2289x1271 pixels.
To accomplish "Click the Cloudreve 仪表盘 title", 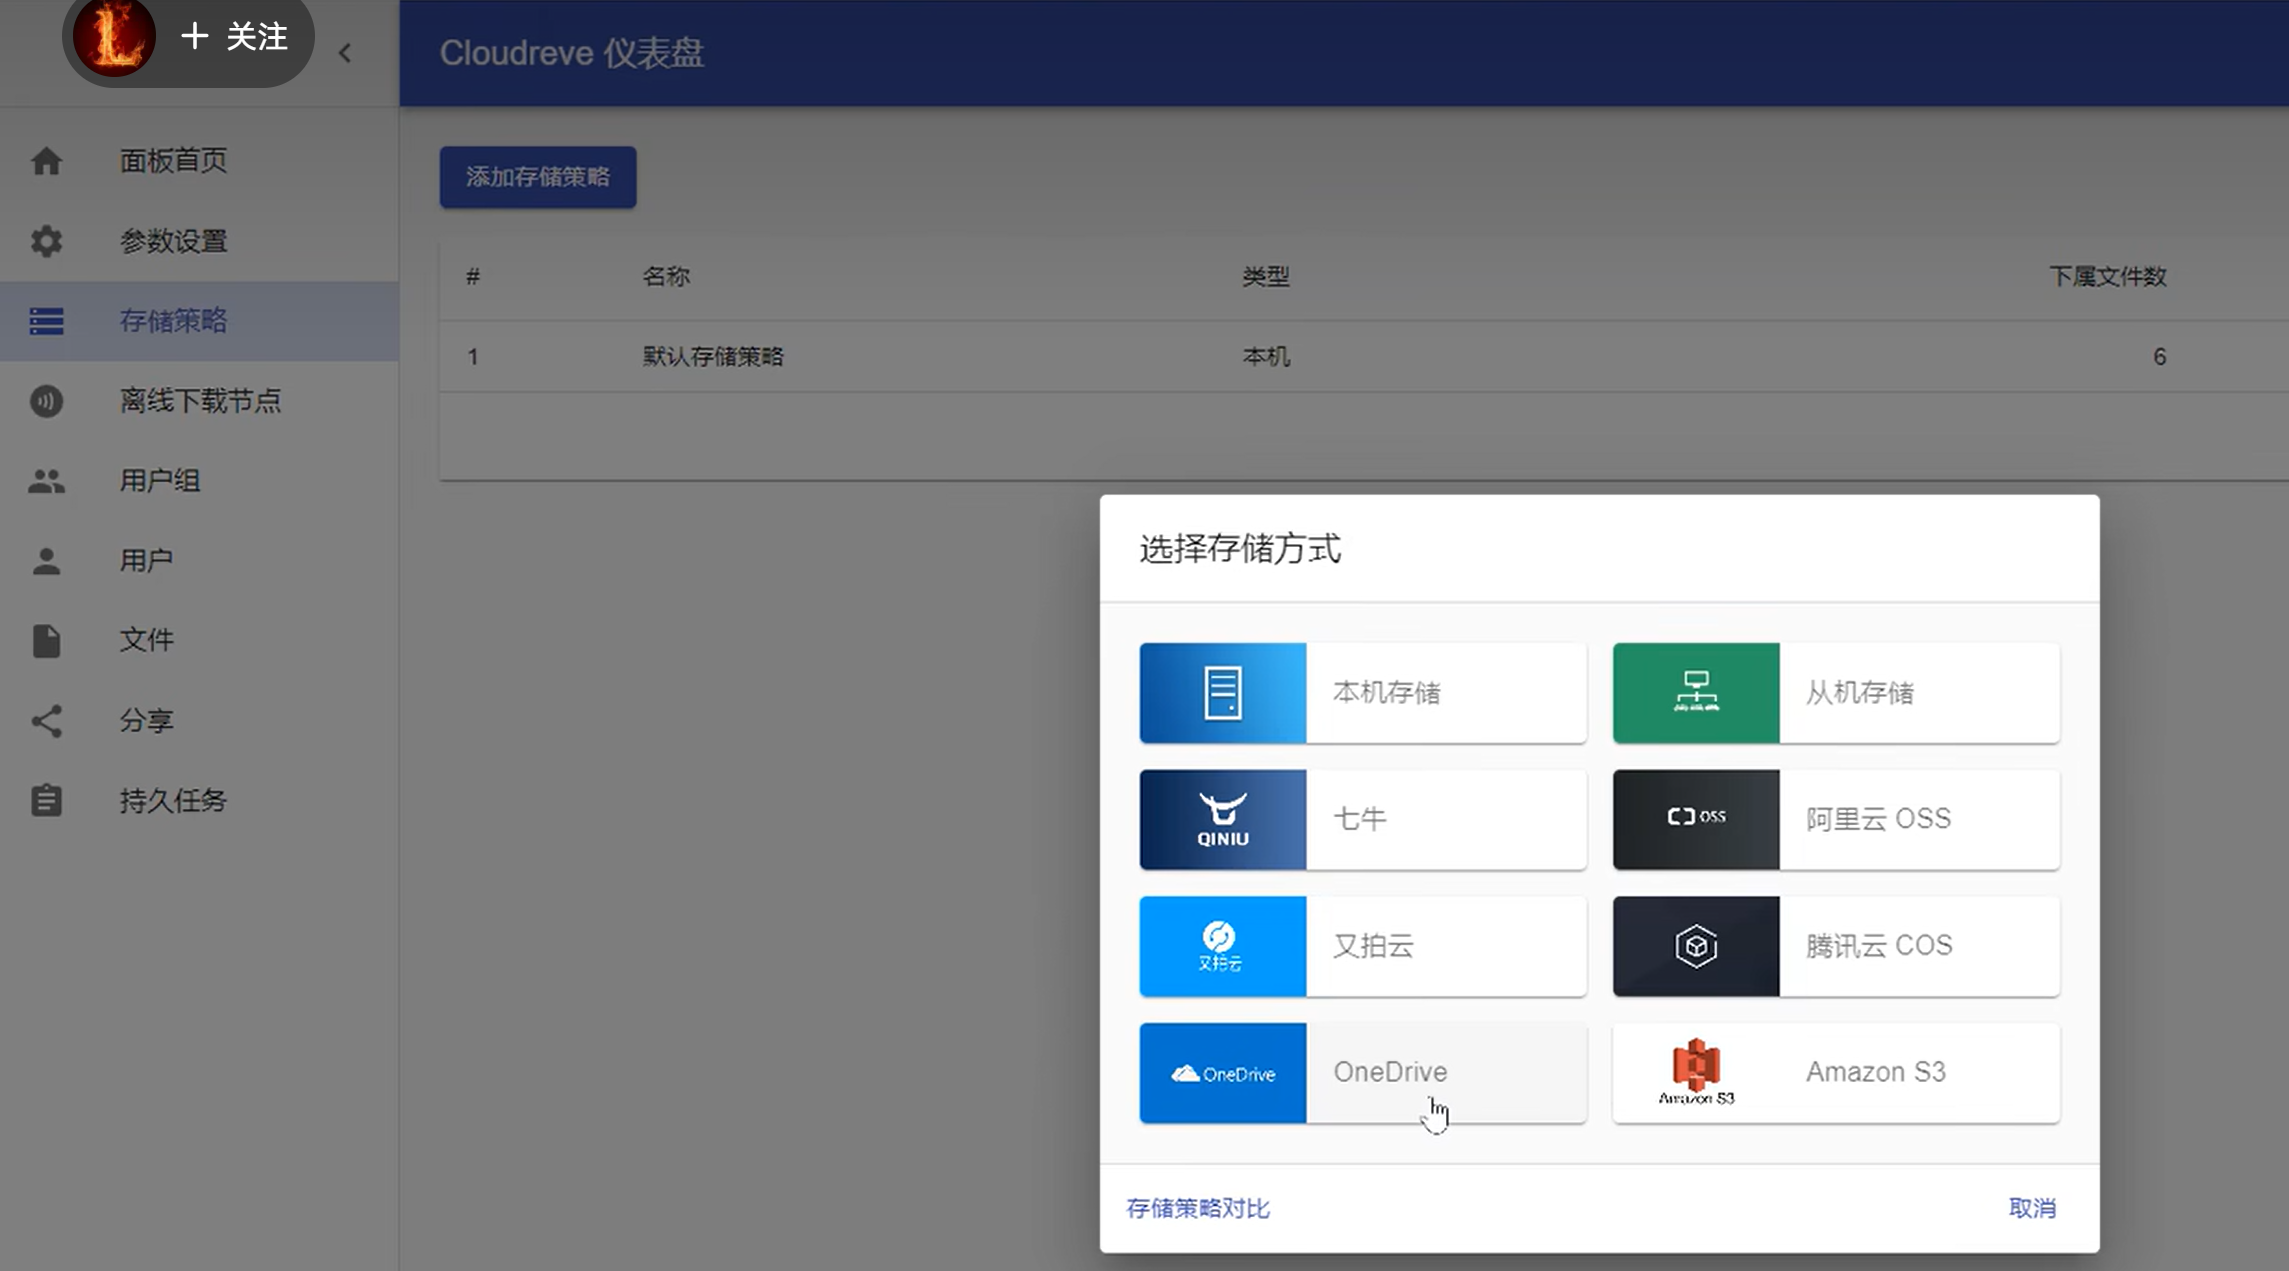I will point(572,53).
